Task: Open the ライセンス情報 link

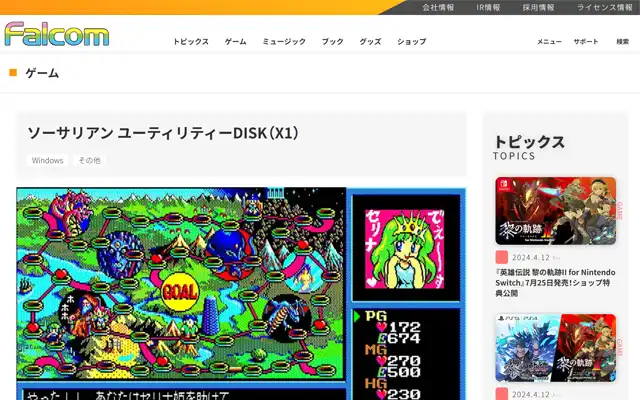Action: [604, 7]
